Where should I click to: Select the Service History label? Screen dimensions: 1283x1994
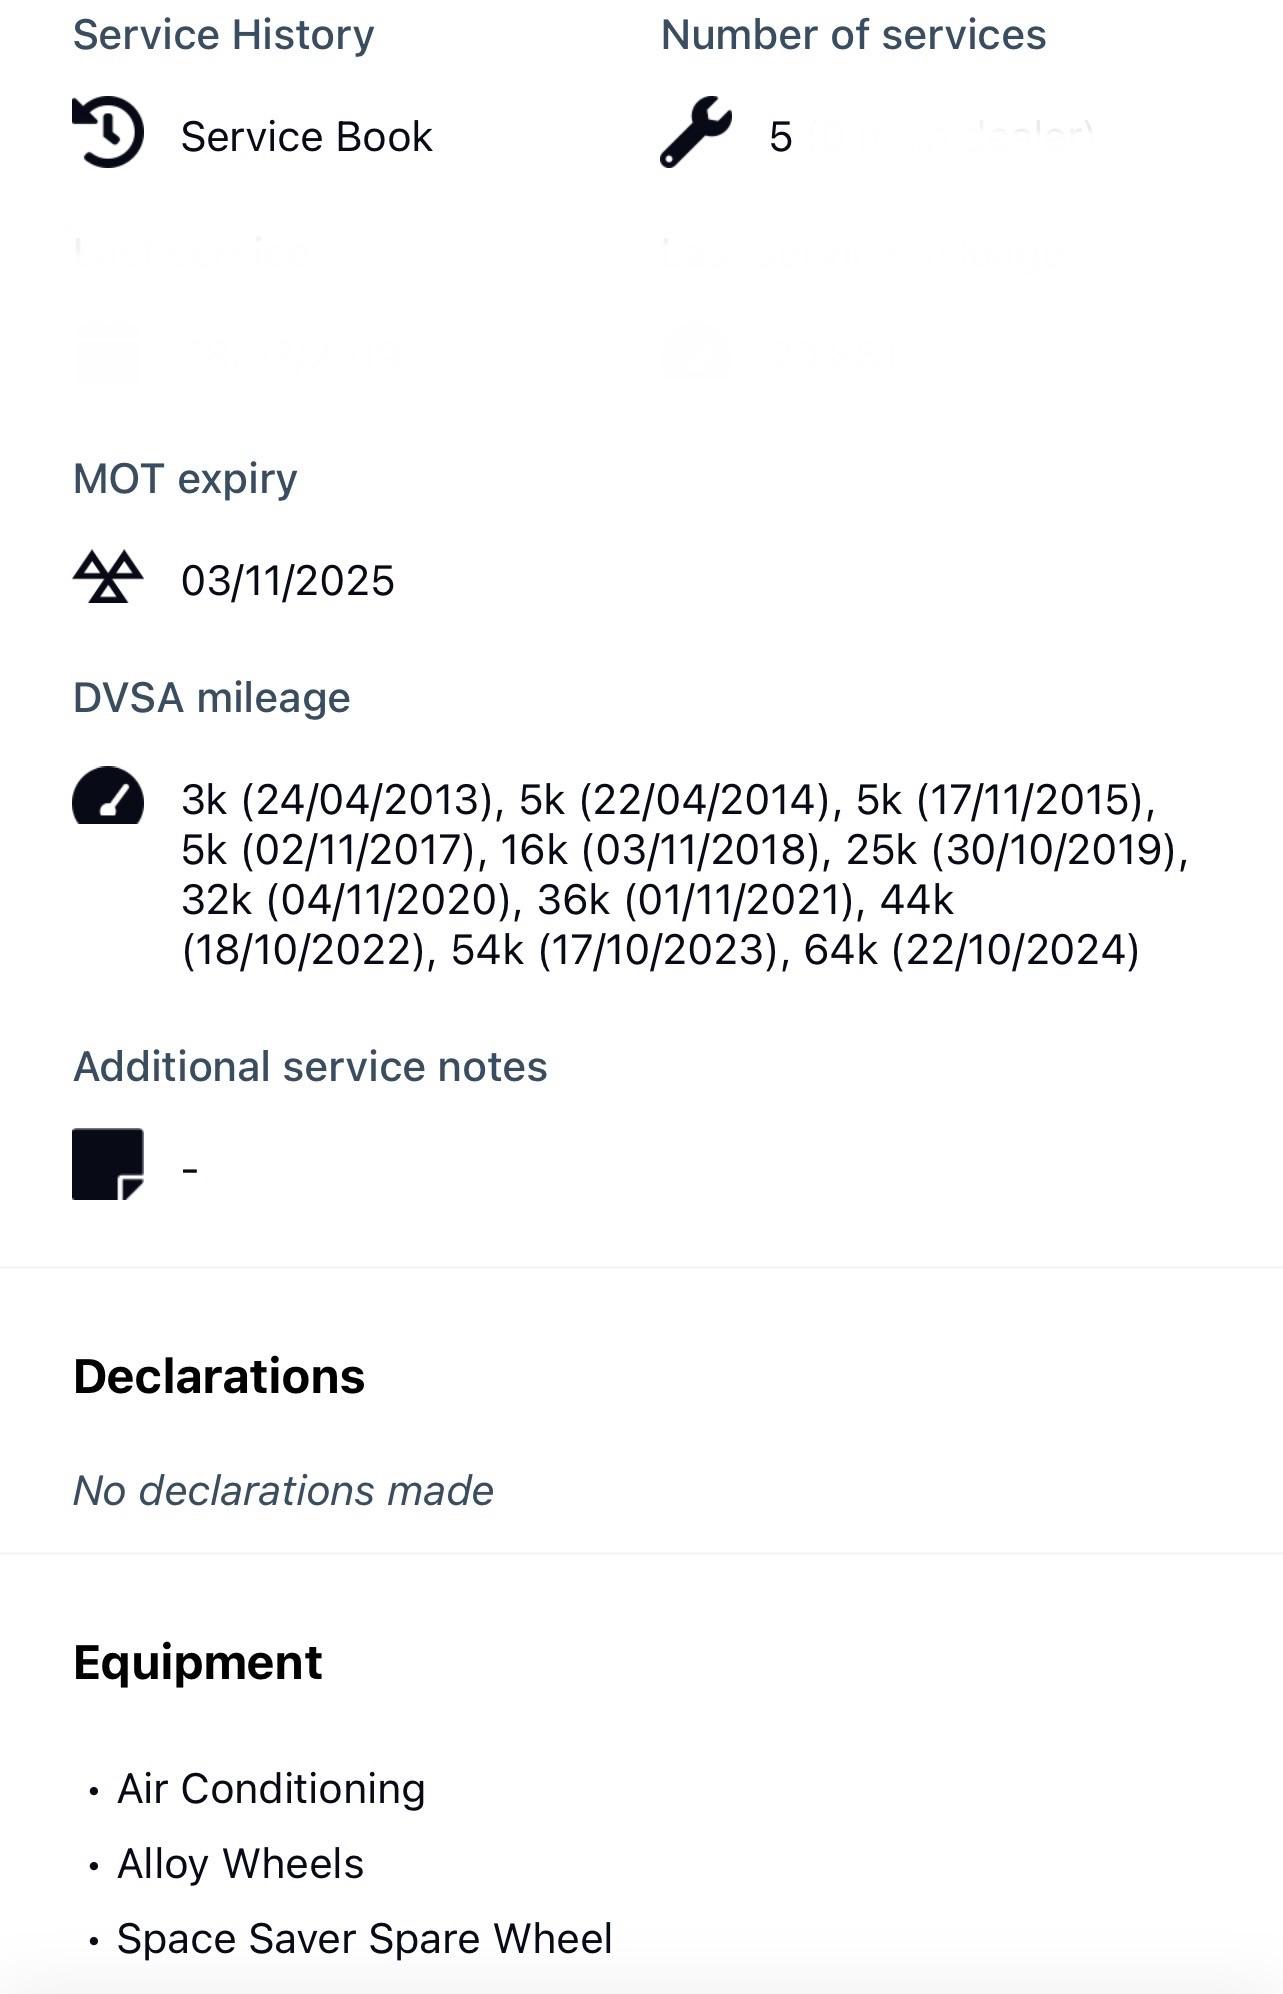coord(223,35)
